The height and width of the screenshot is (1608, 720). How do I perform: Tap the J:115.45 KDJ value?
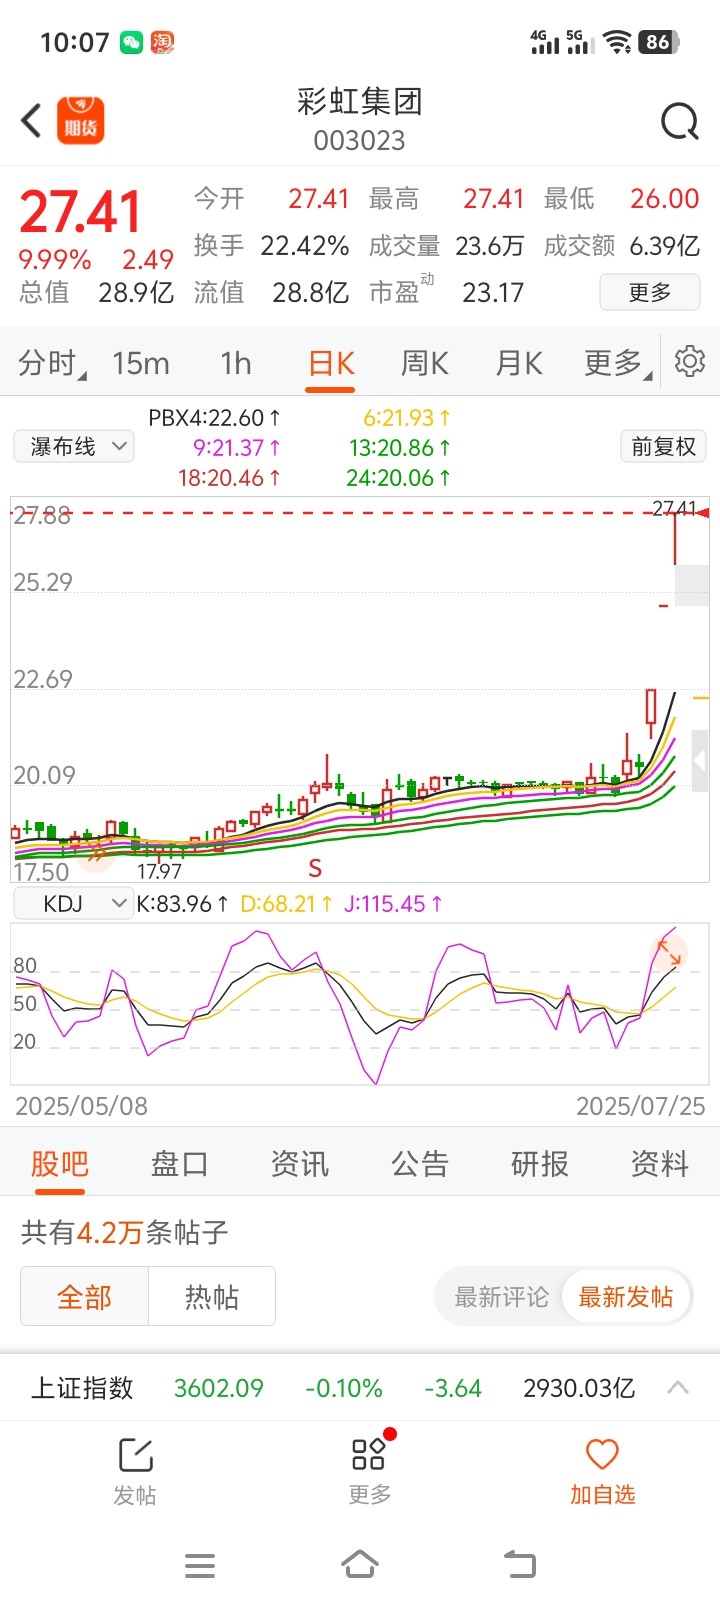[393, 904]
